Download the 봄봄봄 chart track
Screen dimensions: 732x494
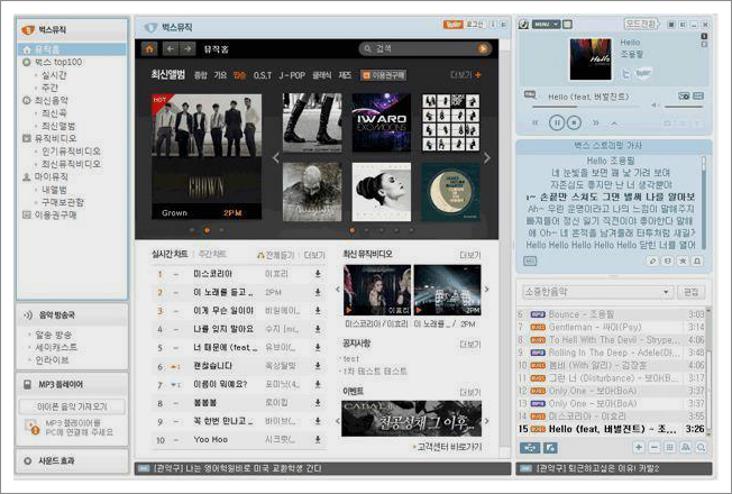click(x=318, y=402)
